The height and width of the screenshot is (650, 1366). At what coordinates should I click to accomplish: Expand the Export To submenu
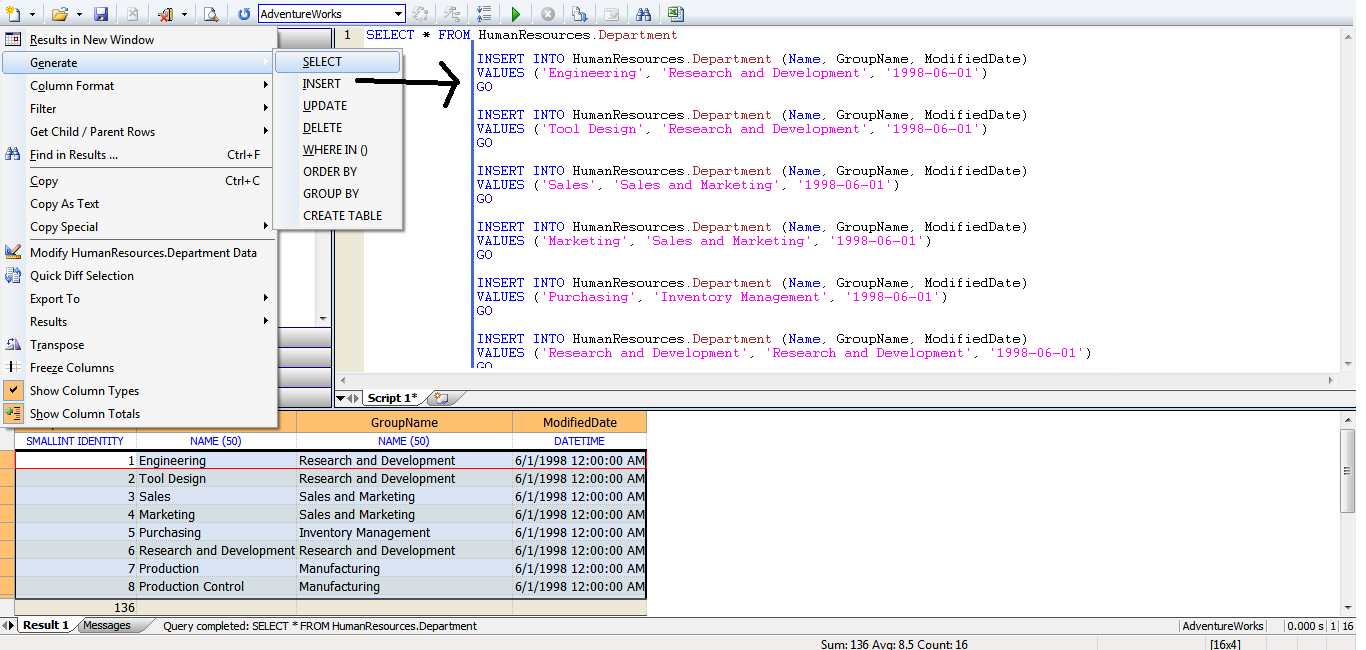(54, 298)
